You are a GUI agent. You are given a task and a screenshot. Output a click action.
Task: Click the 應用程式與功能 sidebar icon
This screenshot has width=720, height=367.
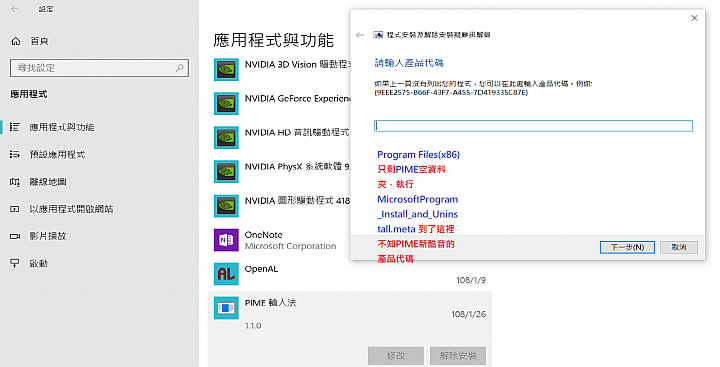pos(15,127)
